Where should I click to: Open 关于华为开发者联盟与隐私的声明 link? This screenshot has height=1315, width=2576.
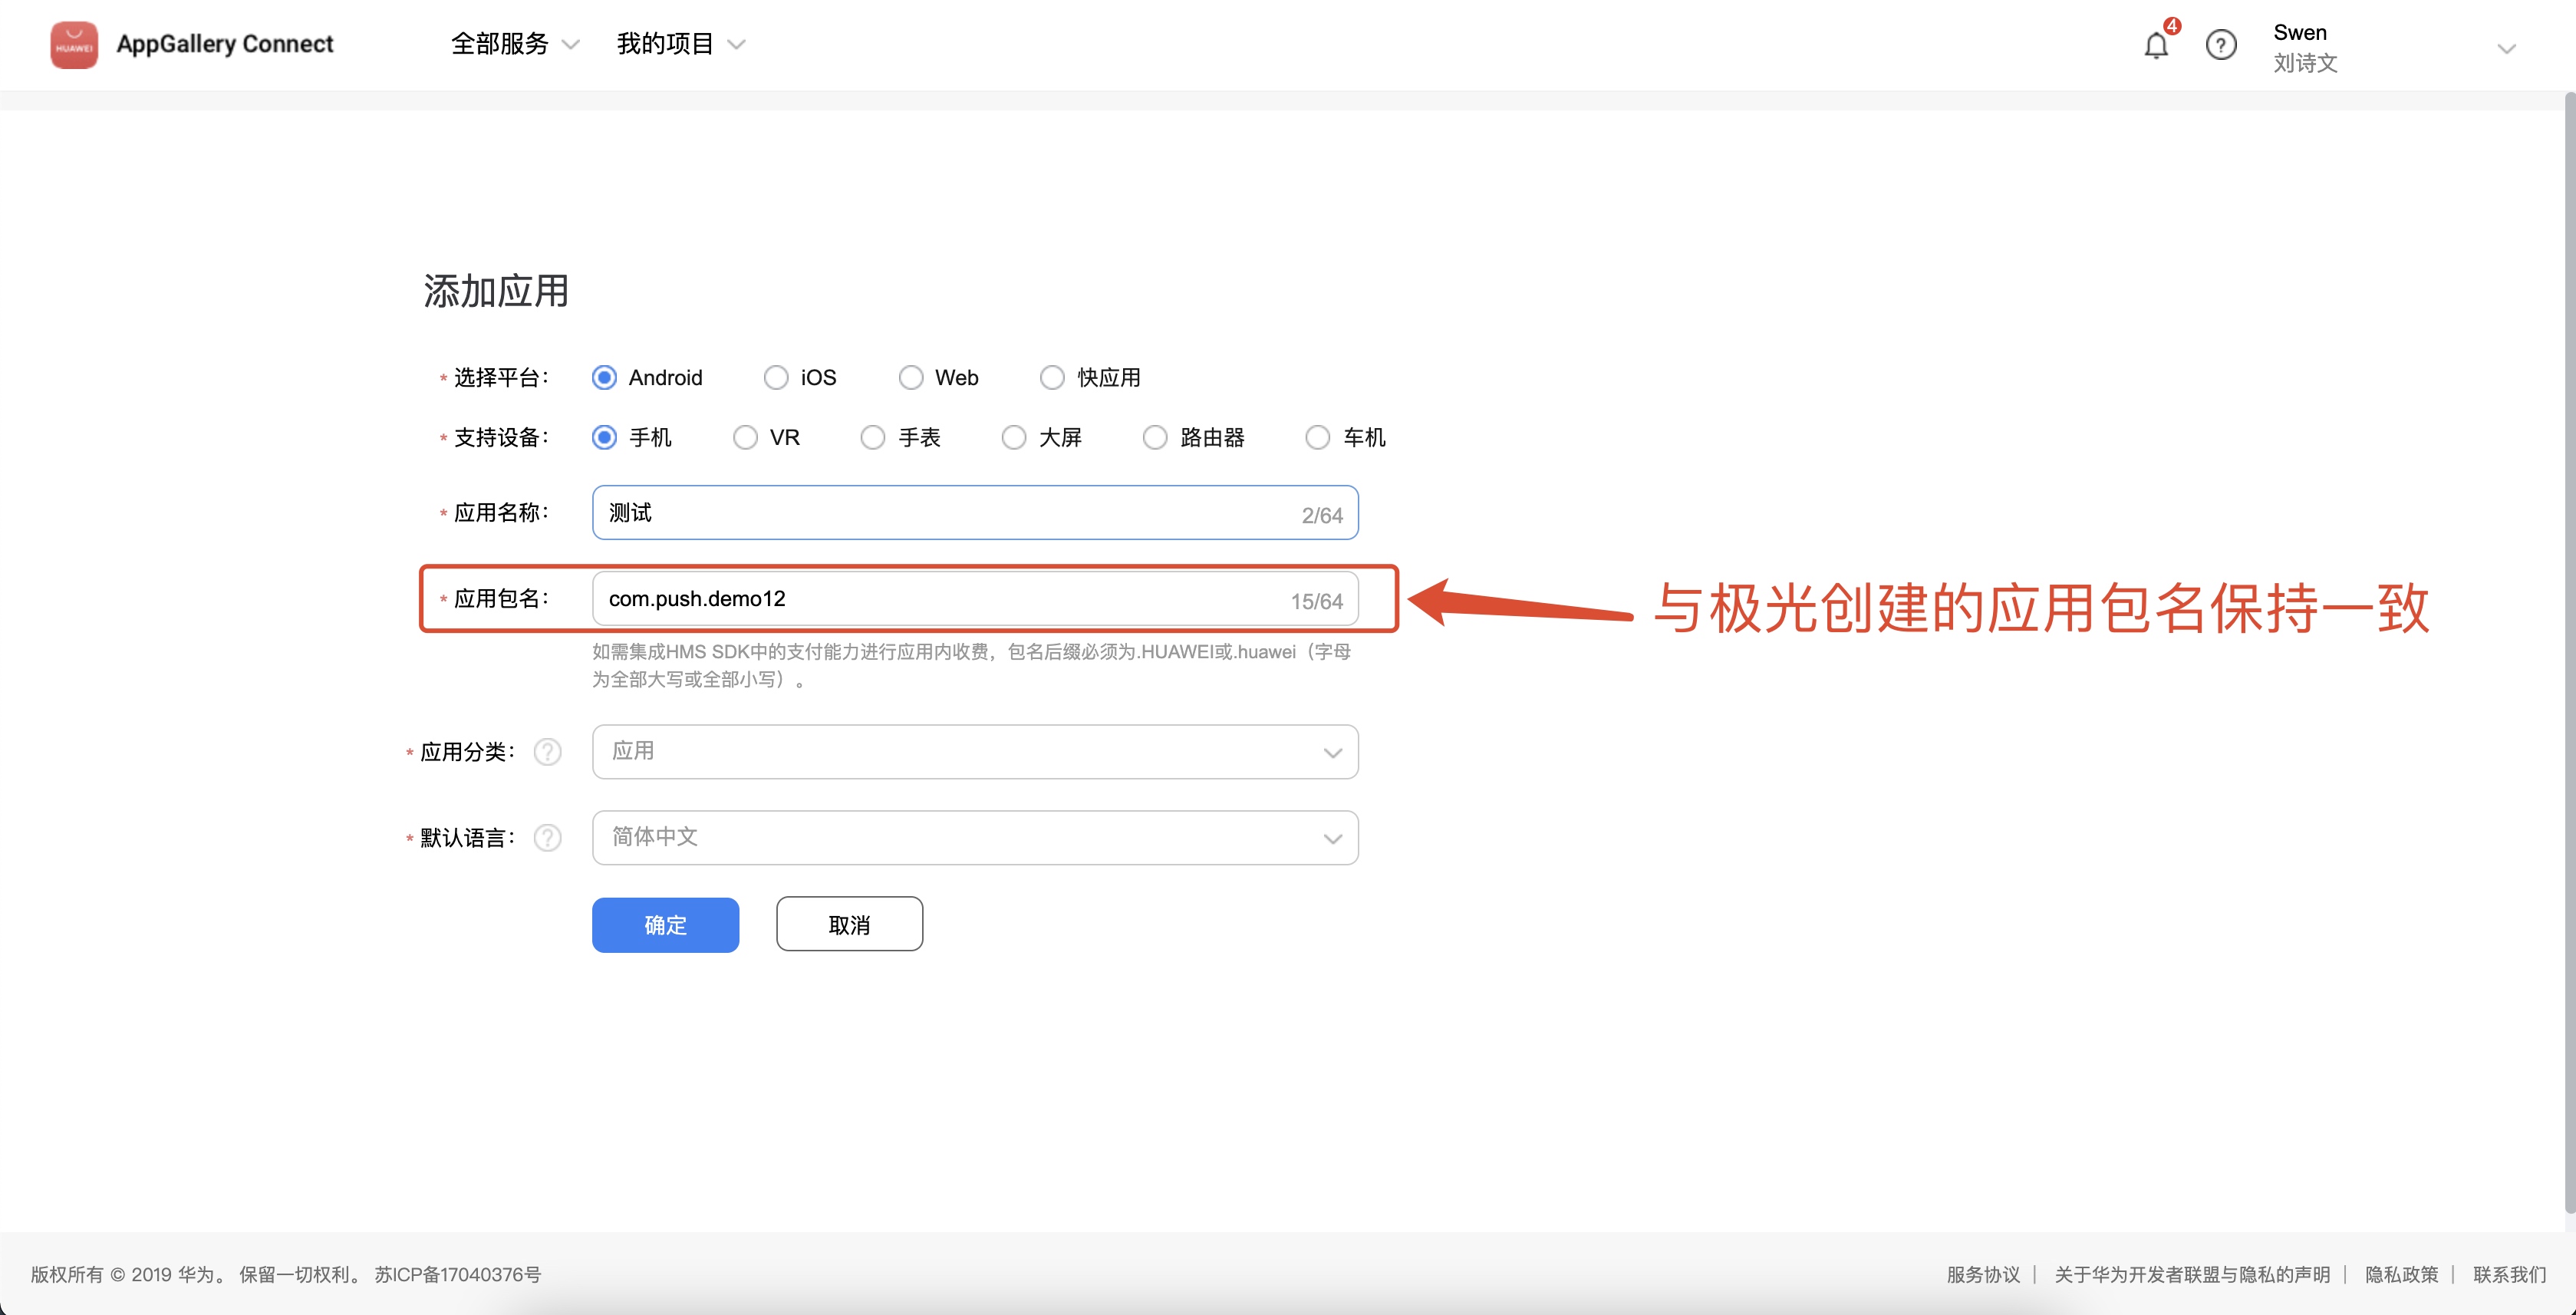[2192, 1275]
